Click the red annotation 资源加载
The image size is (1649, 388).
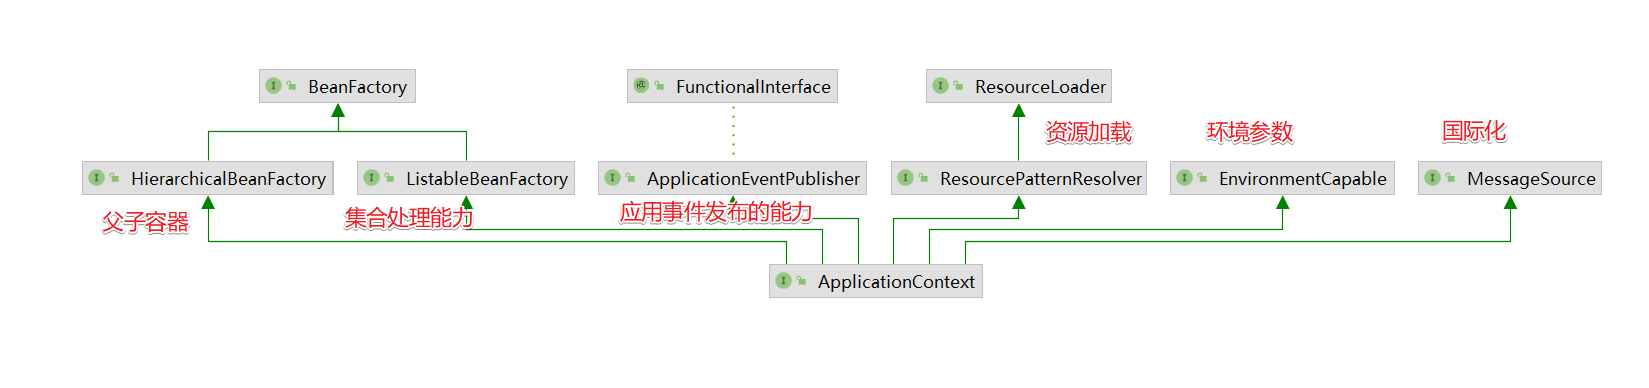click(x=1089, y=132)
